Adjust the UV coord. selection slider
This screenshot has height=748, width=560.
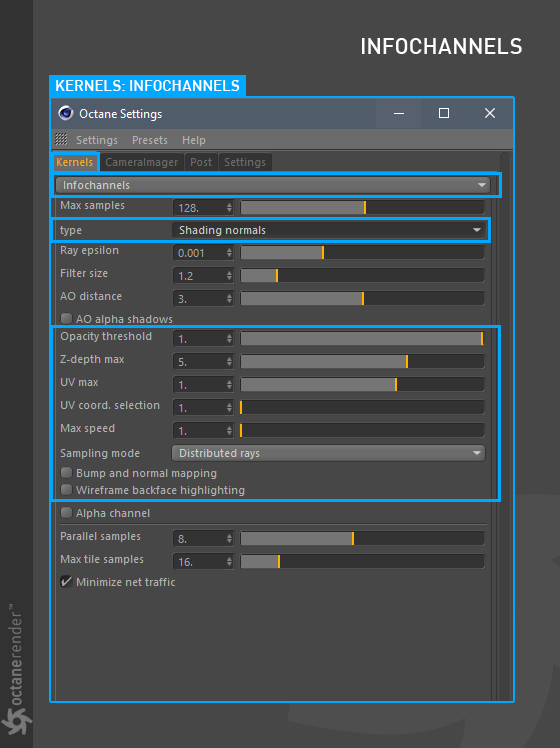click(363, 407)
